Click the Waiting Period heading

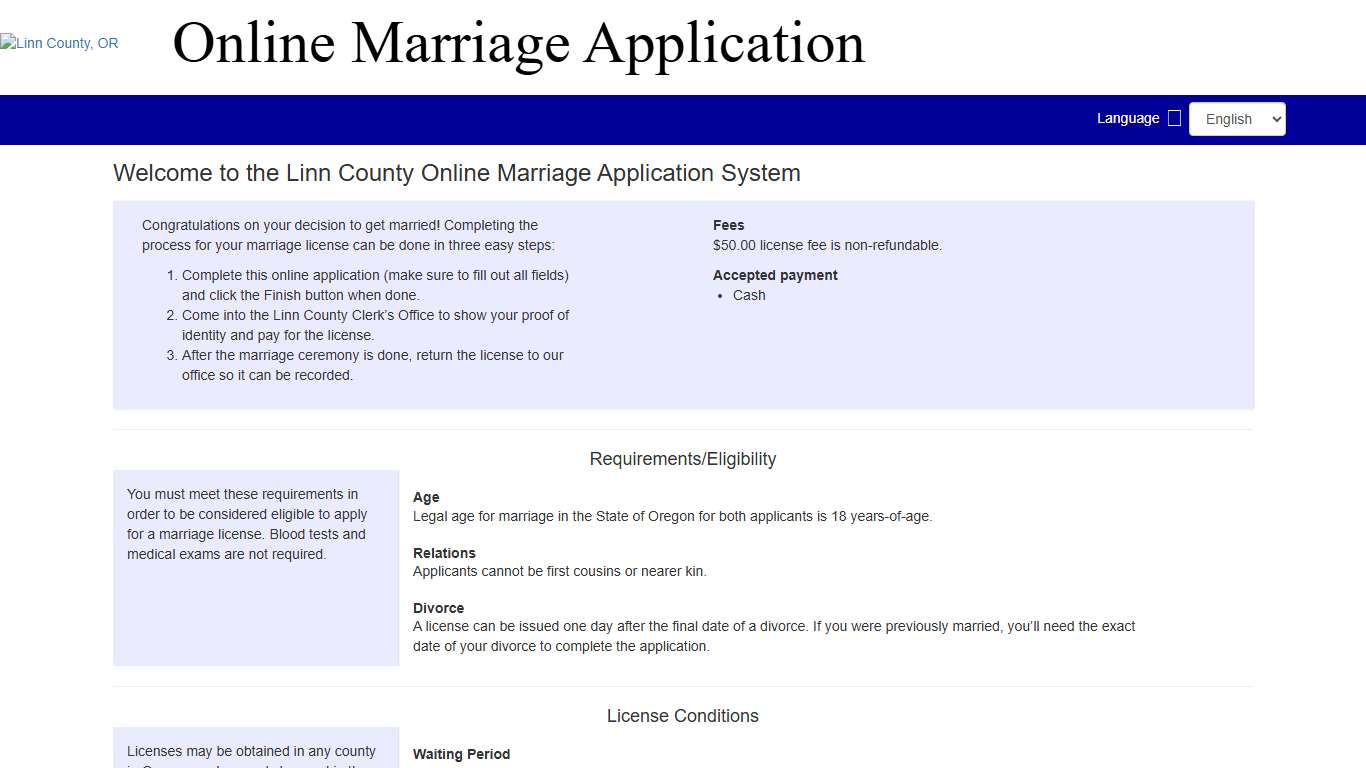click(461, 754)
